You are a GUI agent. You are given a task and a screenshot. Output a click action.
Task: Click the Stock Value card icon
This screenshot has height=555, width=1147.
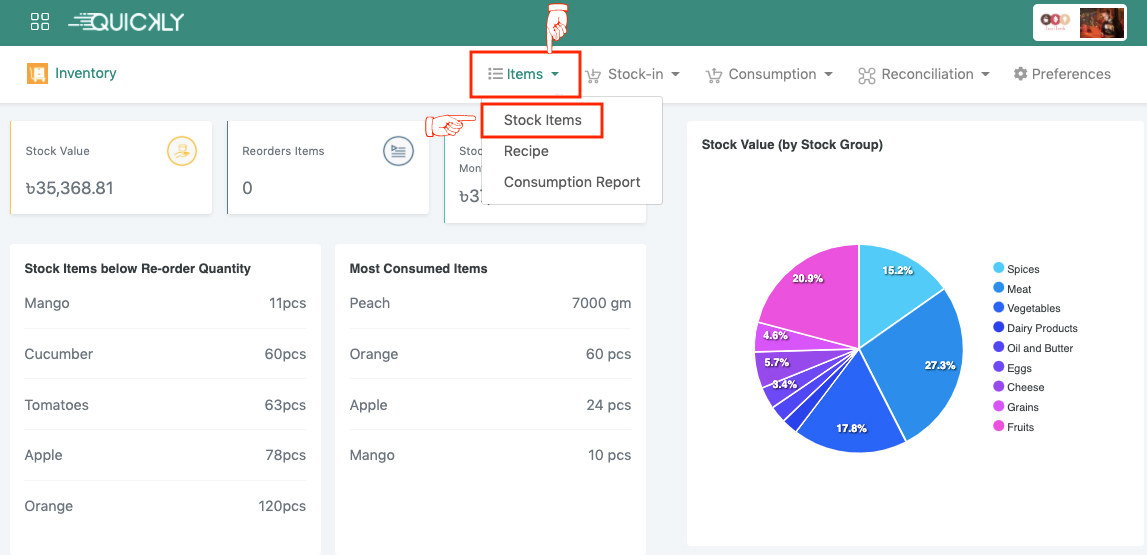click(x=182, y=151)
